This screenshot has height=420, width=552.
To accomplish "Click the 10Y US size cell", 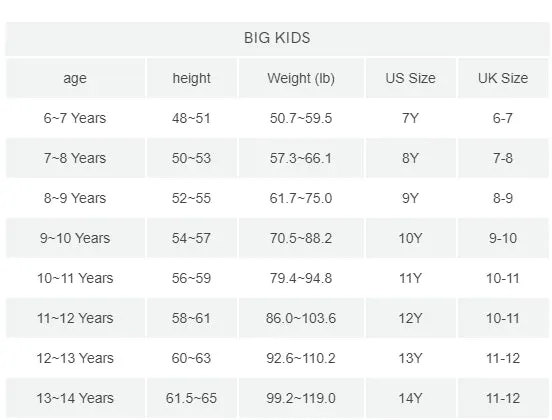I will click(x=410, y=238).
